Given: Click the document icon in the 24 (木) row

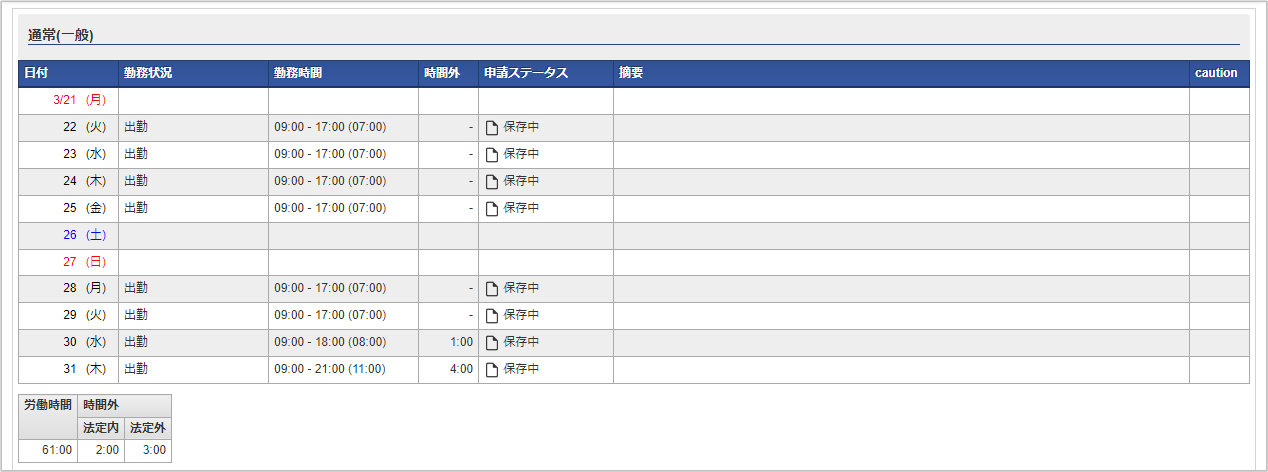Looking at the screenshot, I should click(492, 182).
